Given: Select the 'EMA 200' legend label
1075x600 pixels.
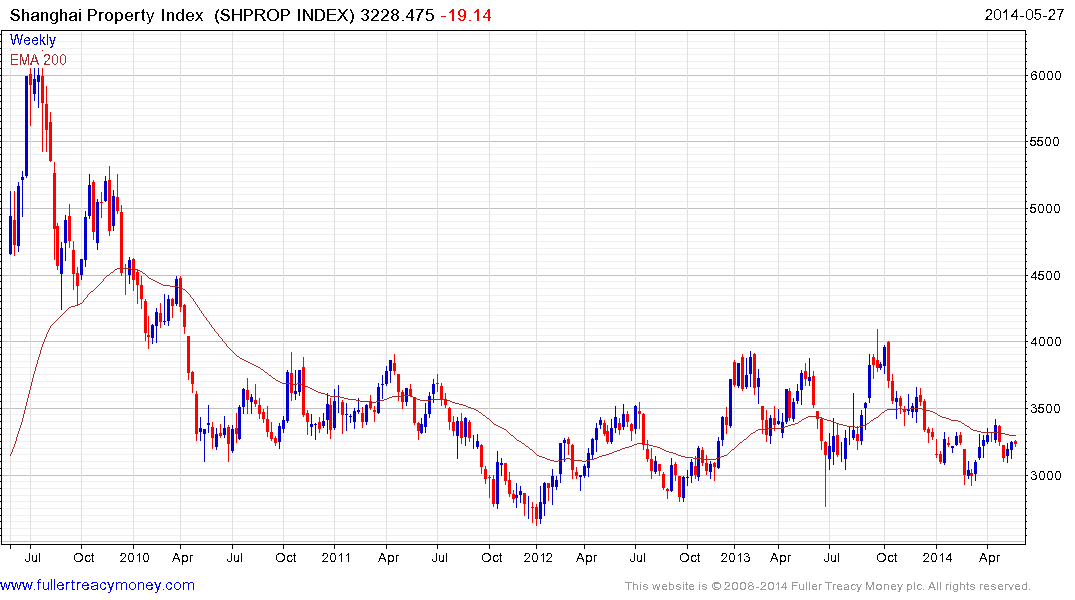Looking at the screenshot, I should pos(38,60).
